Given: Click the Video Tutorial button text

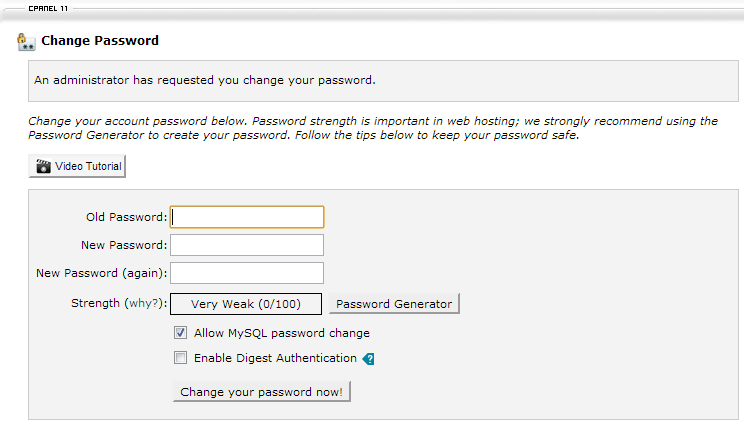Looking at the screenshot, I should pos(88,166).
